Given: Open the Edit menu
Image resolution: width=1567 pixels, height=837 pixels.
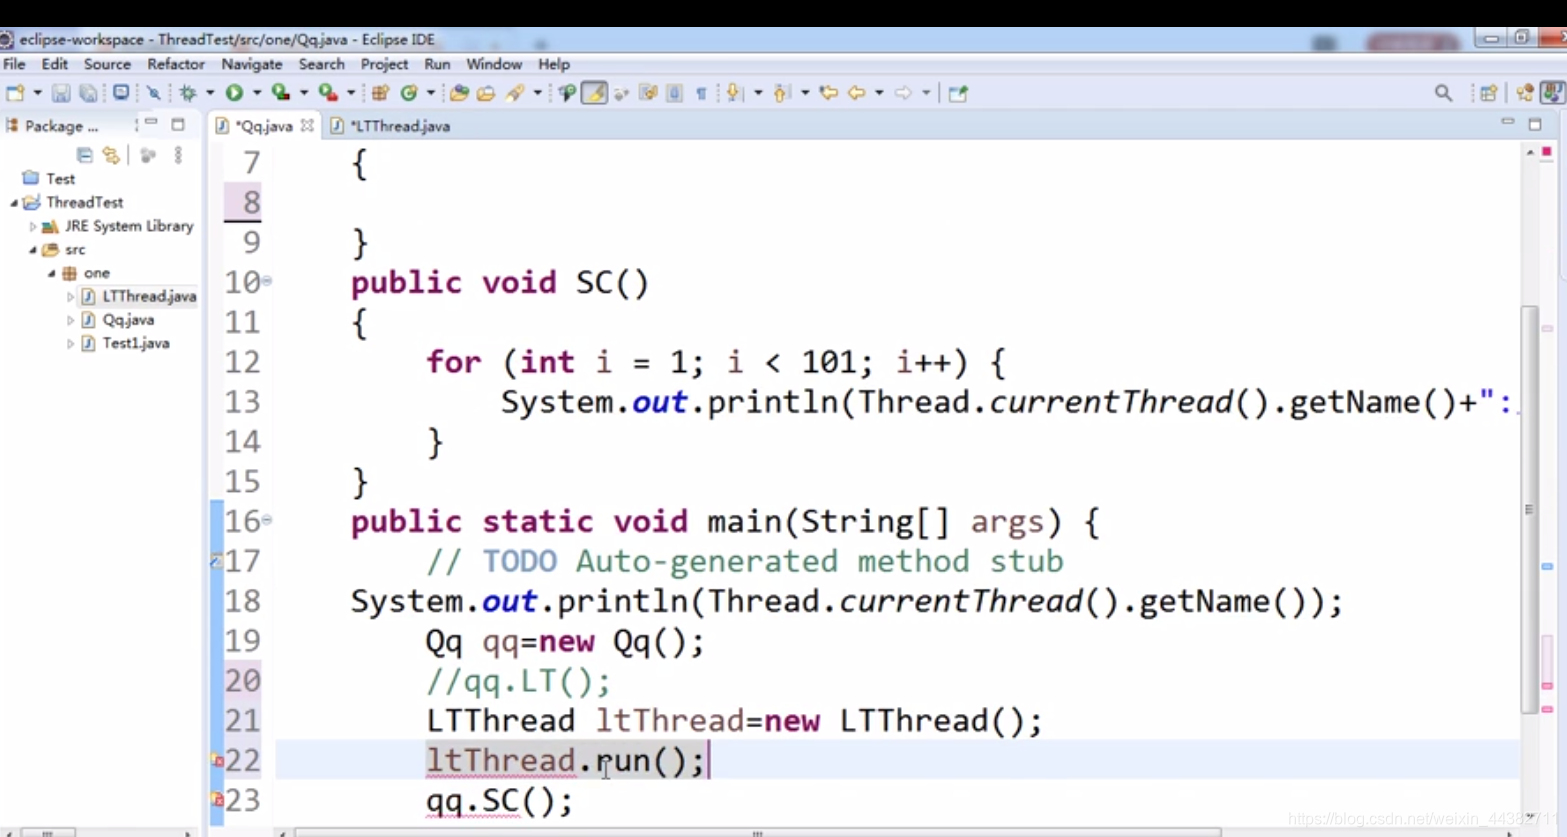Looking at the screenshot, I should pyautogui.click(x=54, y=64).
